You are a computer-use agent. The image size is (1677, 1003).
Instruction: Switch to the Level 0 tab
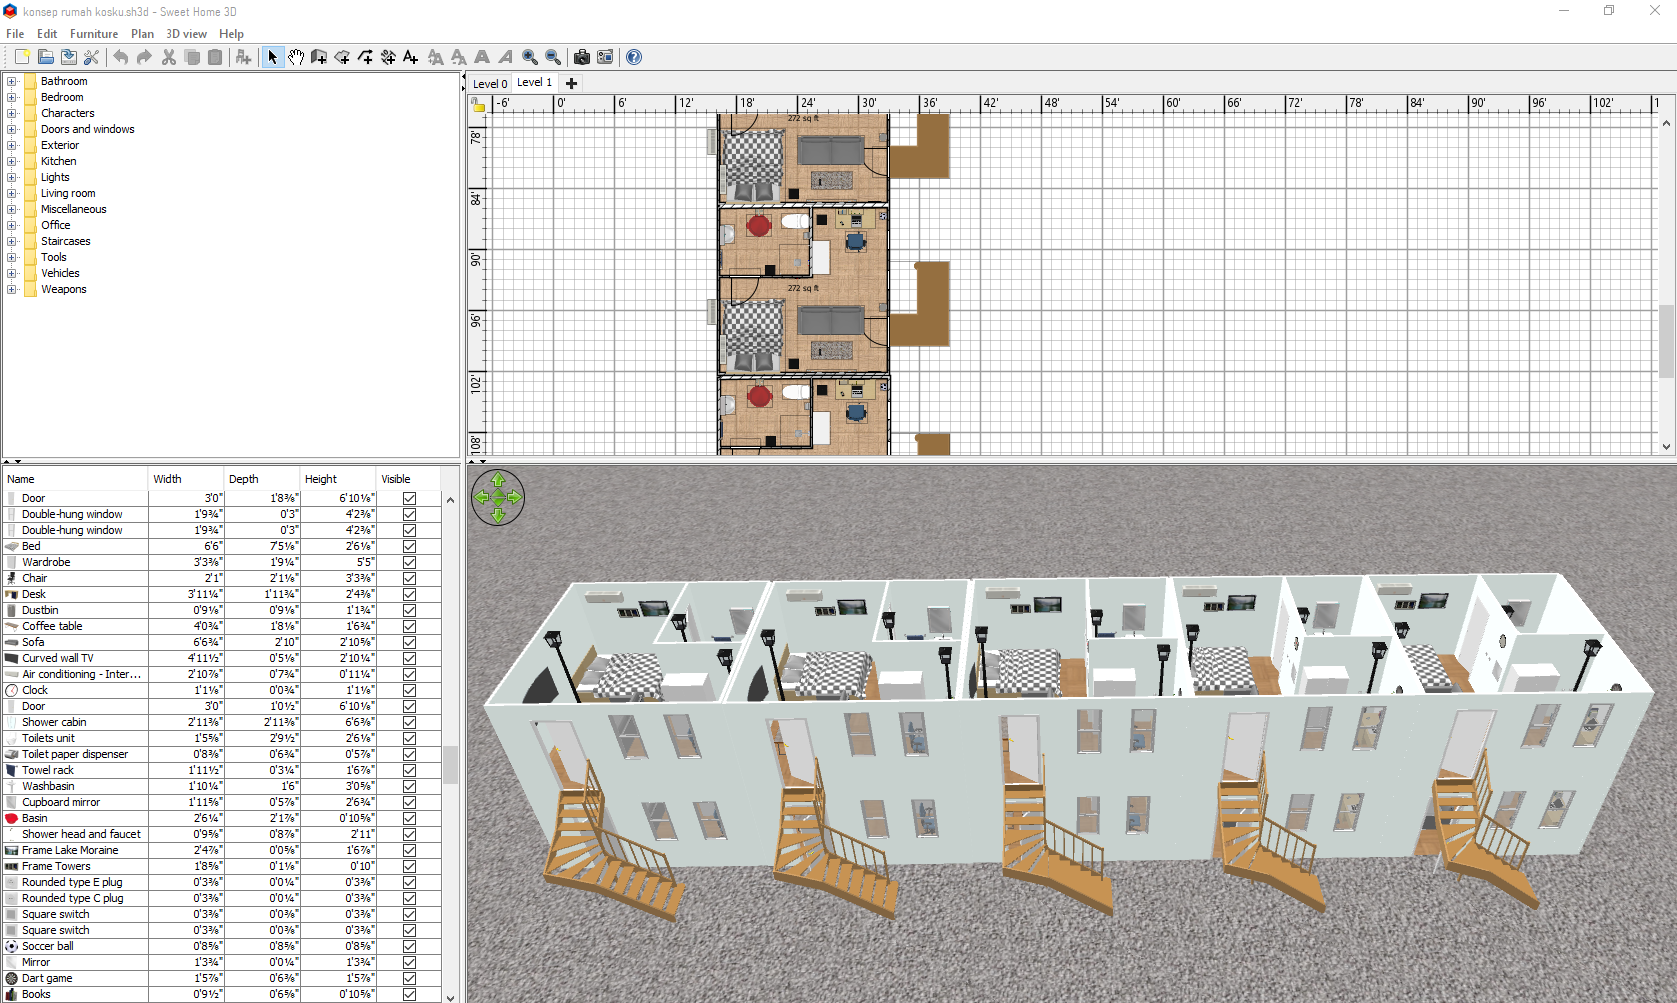pos(490,84)
